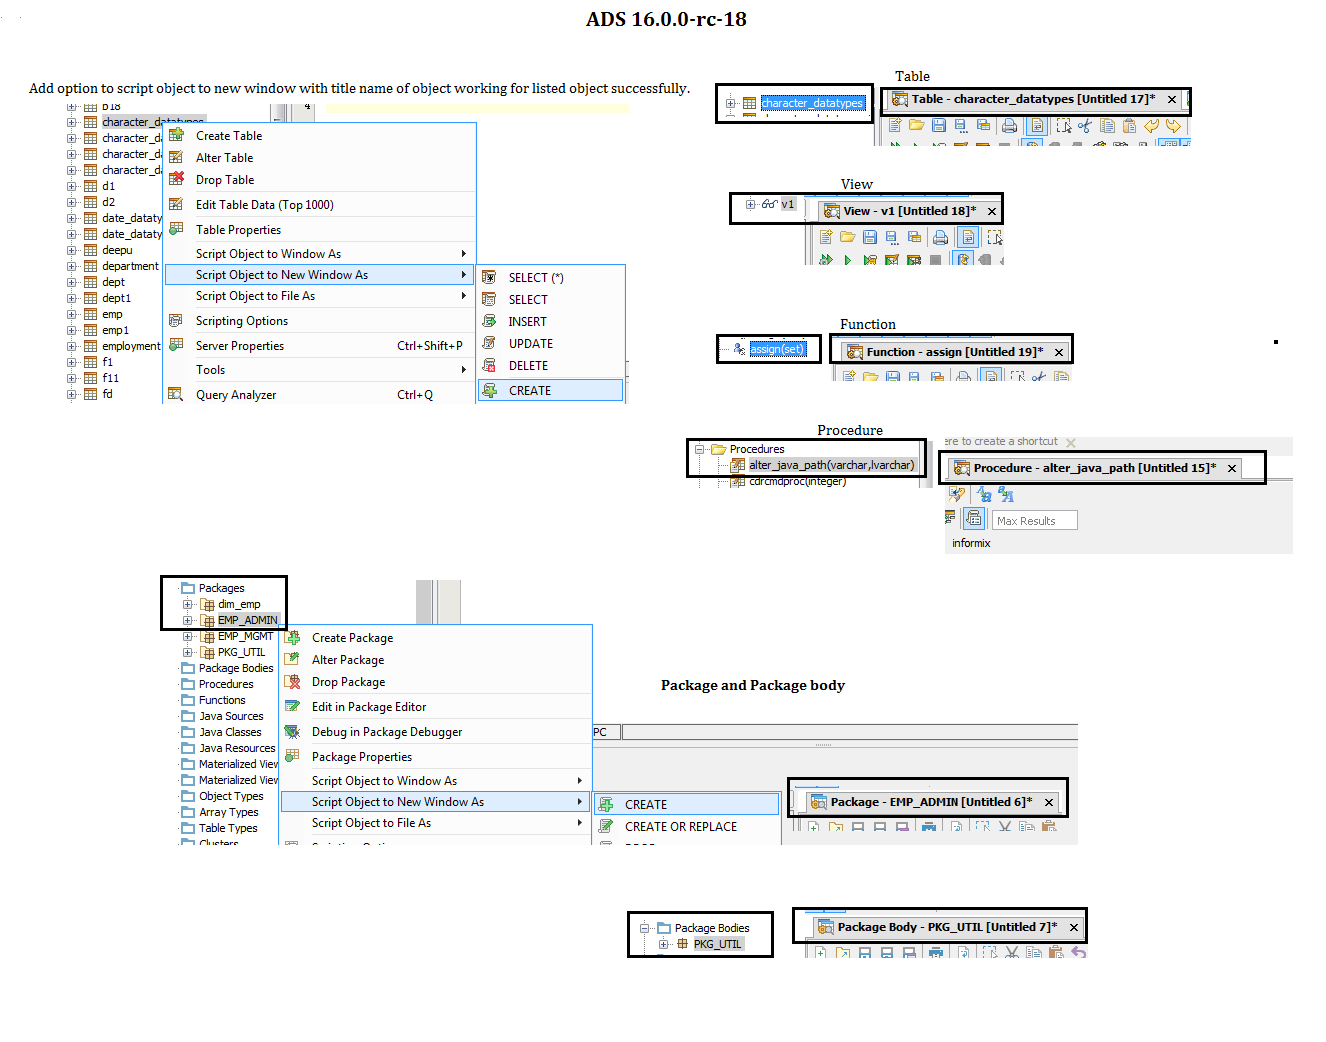
Task: Switch to Package Body - PKG_UTIL [Untitled 7] tab
Action: point(947,927)
